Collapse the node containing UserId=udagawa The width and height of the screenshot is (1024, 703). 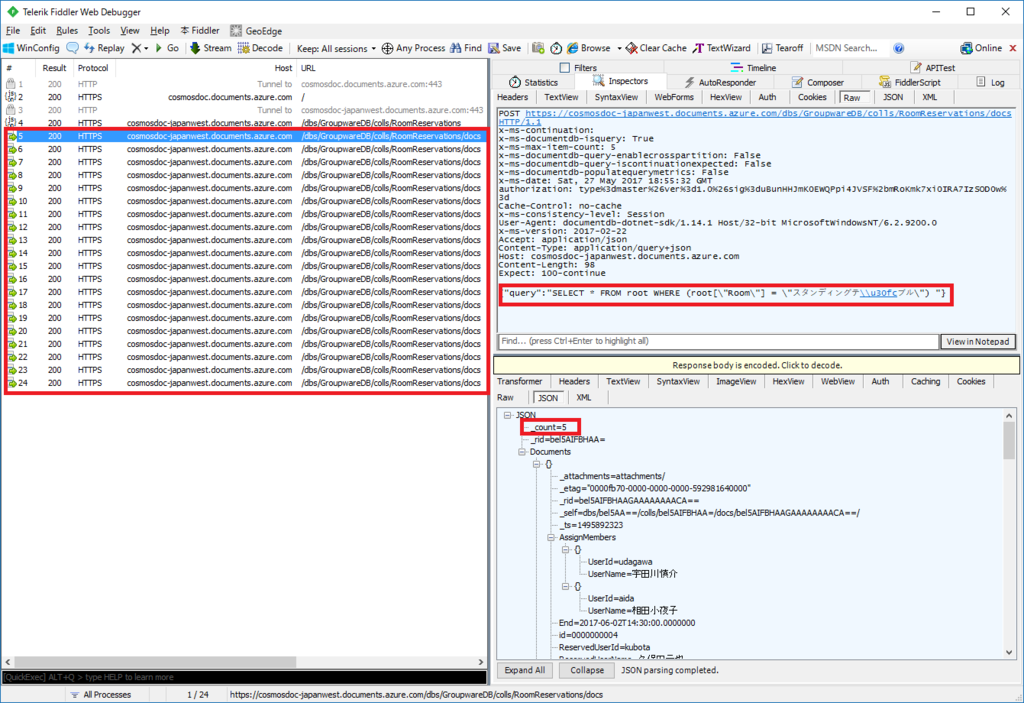tap(566, 549)
